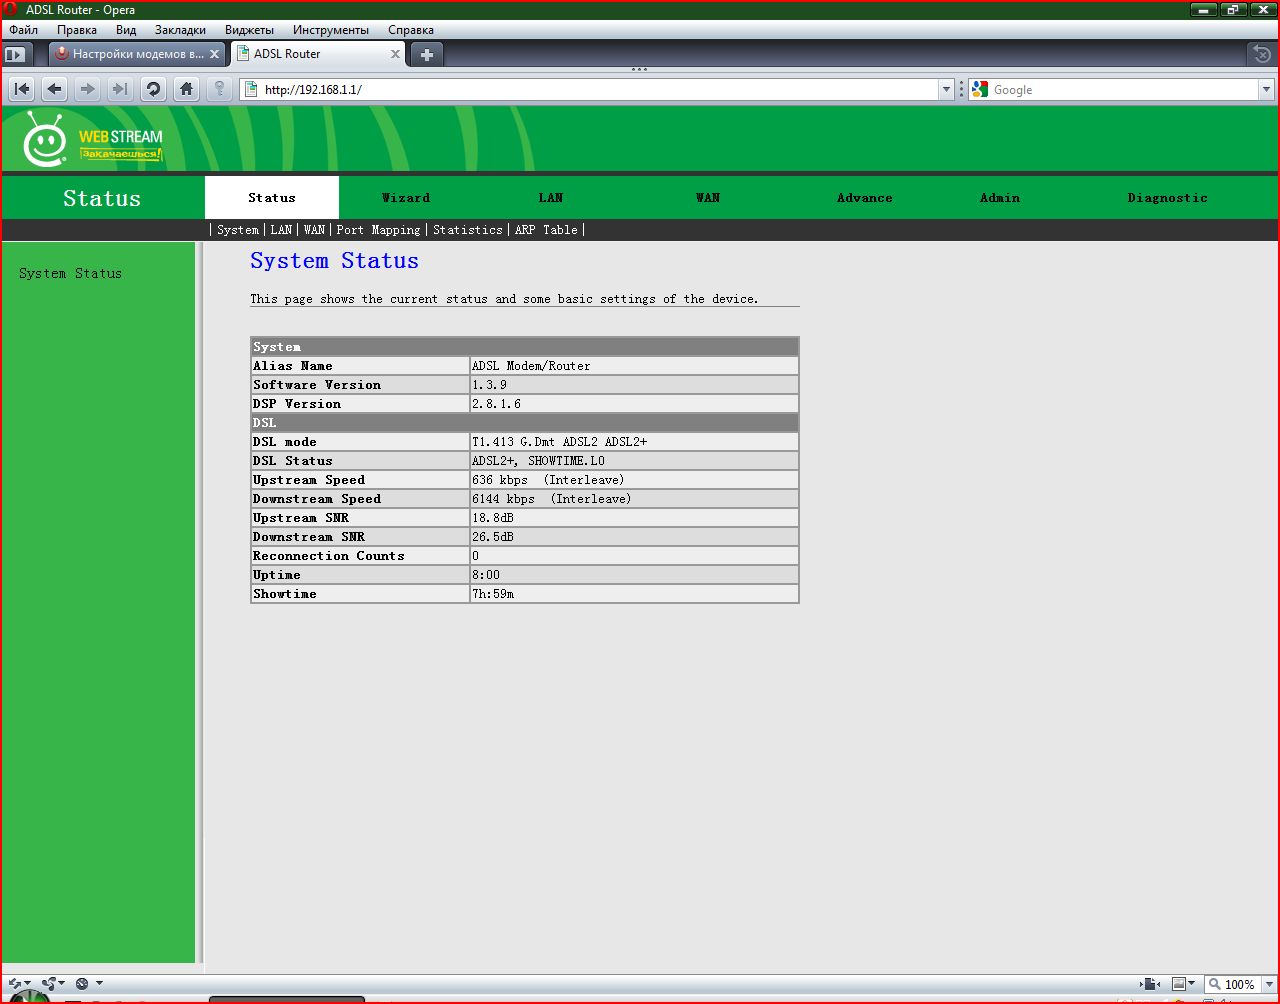Open the password wand key button
Image resolution: width=1280 pixels, height=1004 pixels.
point(219,89)
